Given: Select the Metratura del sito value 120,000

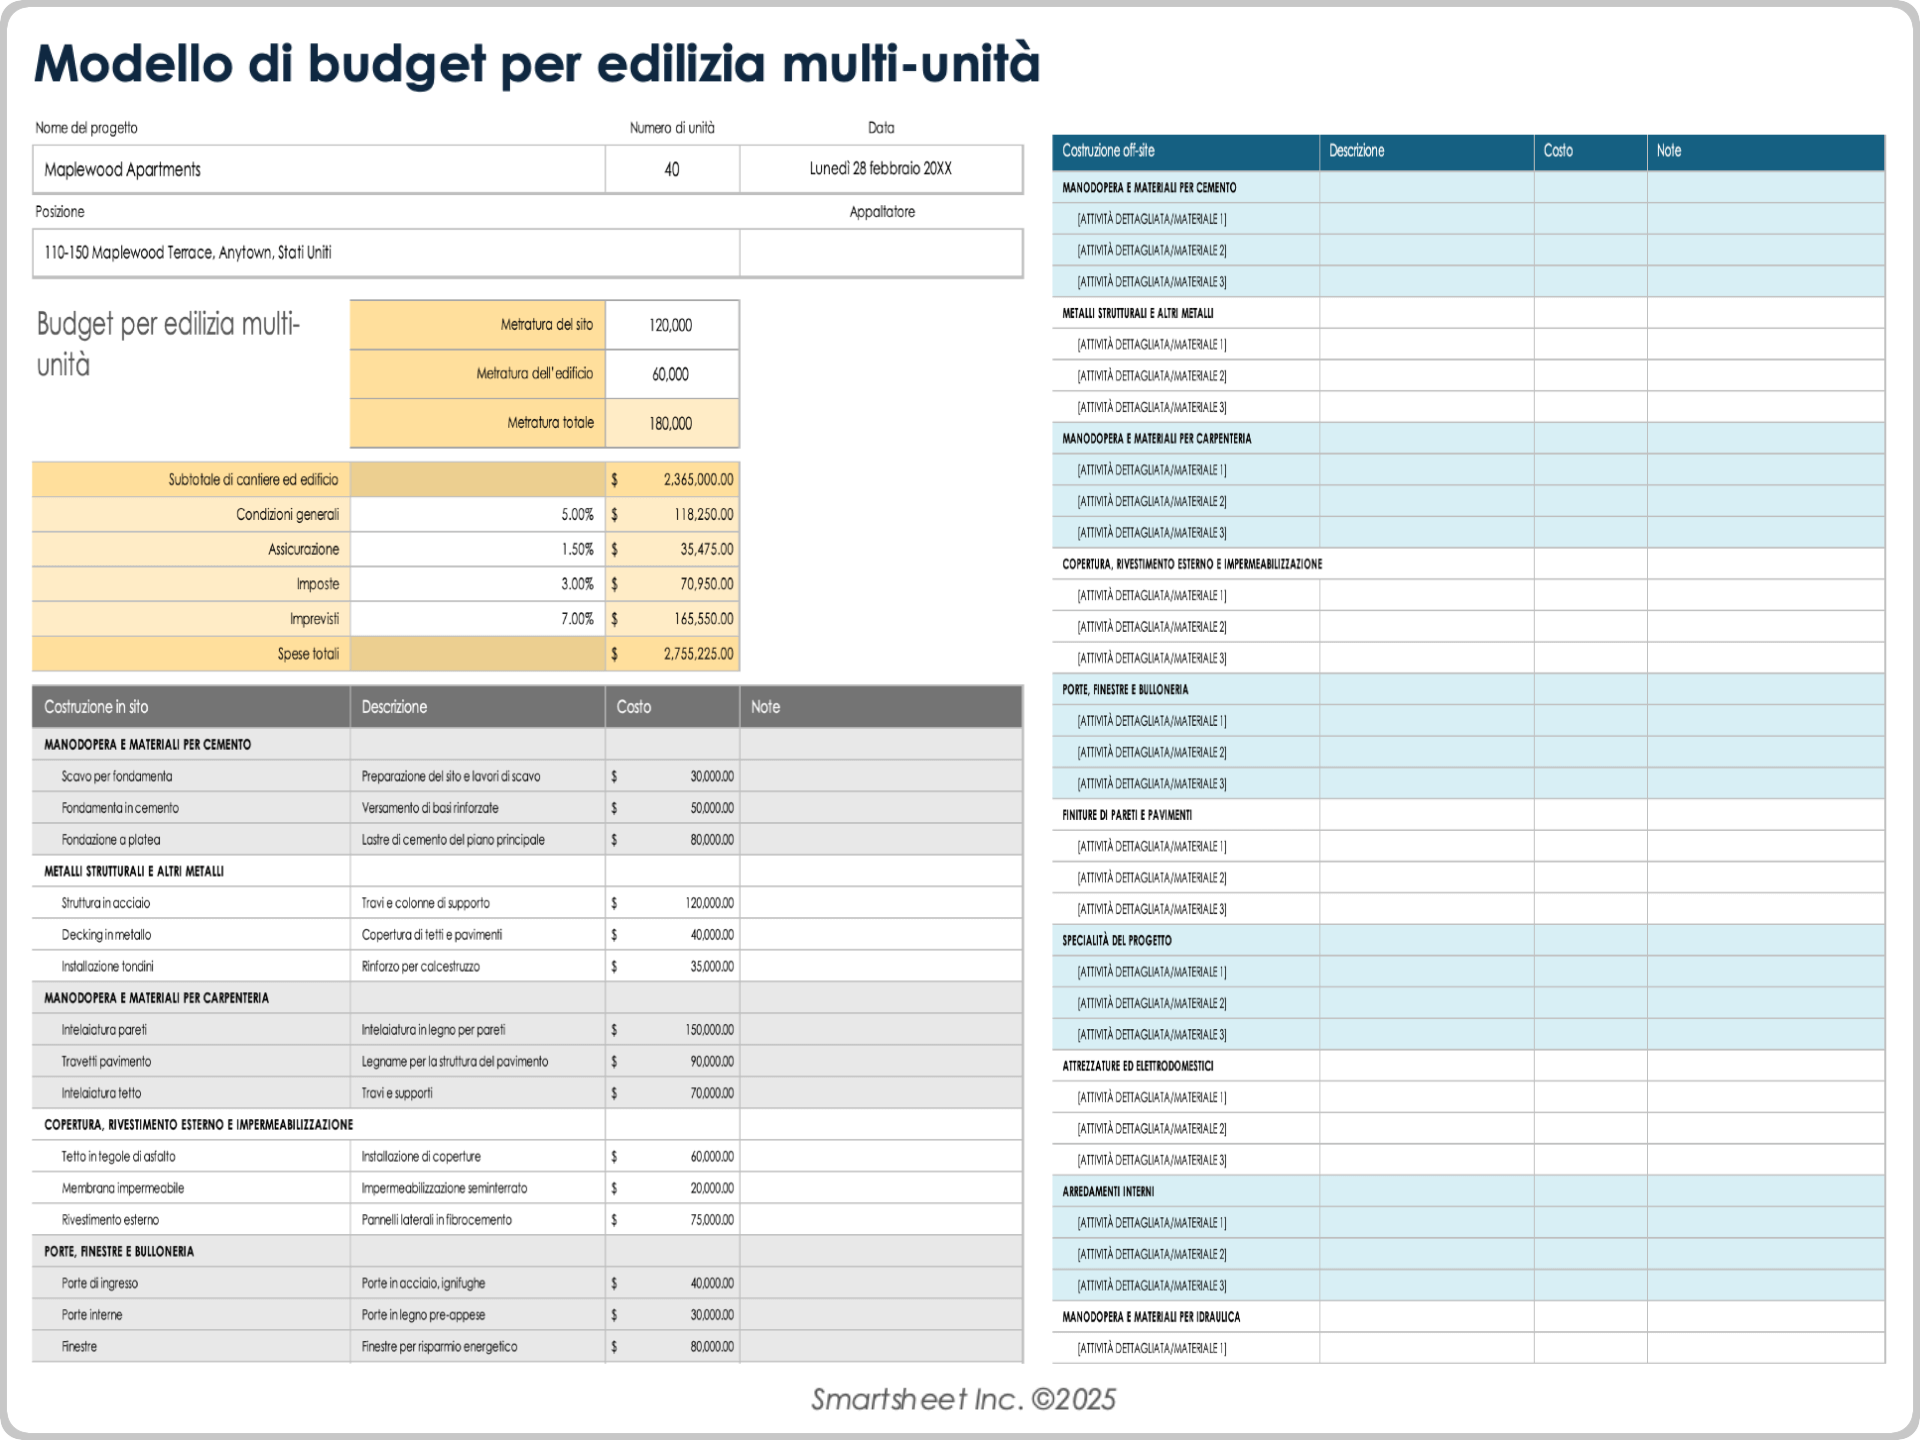Looking at the screenshot, I should [x=671, y=325].
